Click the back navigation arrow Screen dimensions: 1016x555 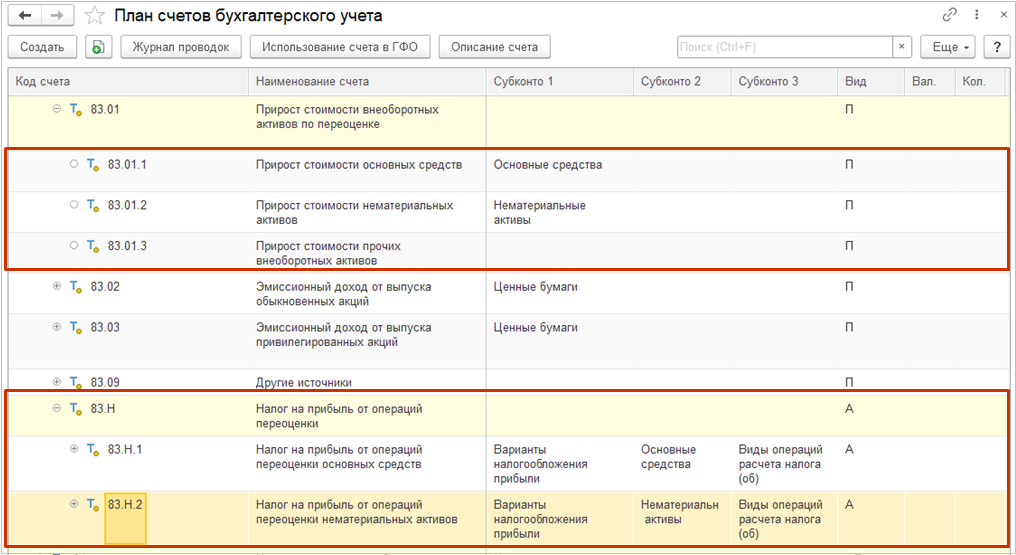click(24, 16)
